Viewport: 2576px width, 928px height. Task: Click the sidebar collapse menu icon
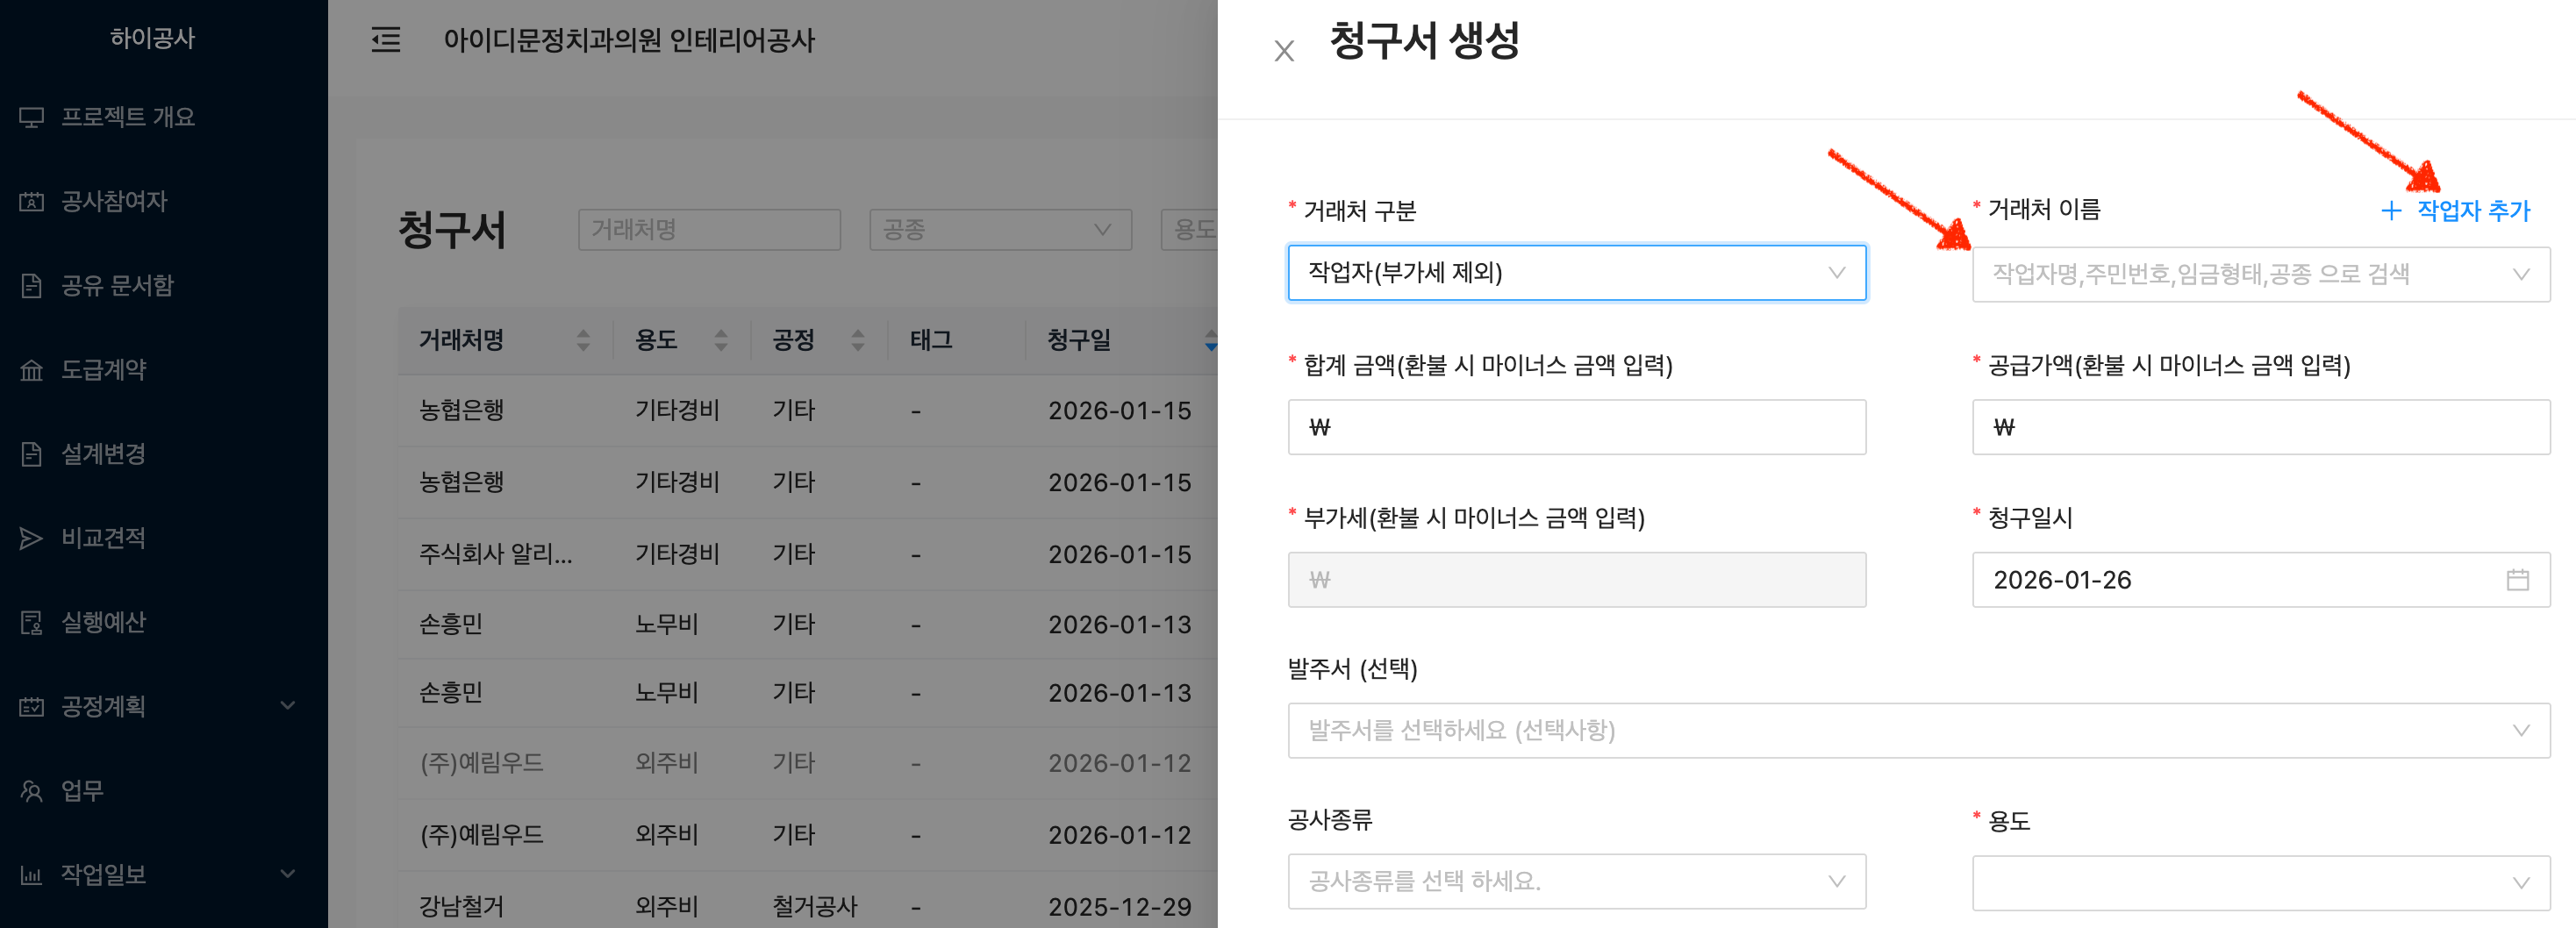point(385,40)
